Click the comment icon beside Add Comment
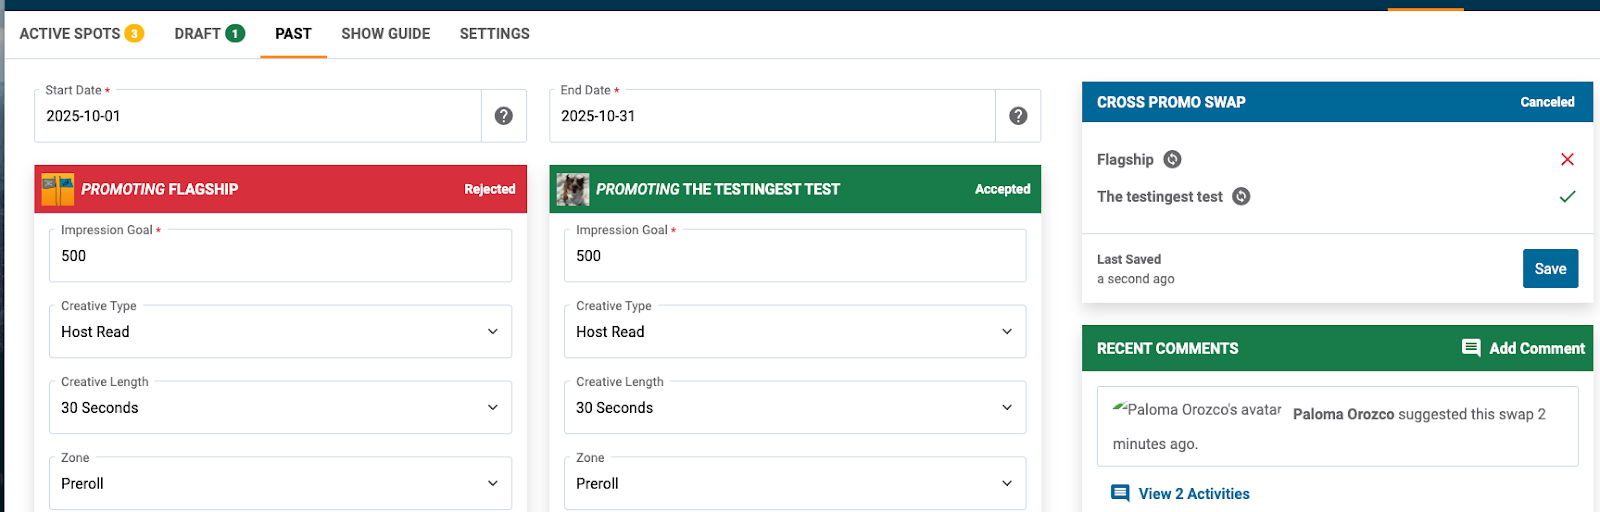The height and width of the screenshot is (512, 1600). 1471,348
